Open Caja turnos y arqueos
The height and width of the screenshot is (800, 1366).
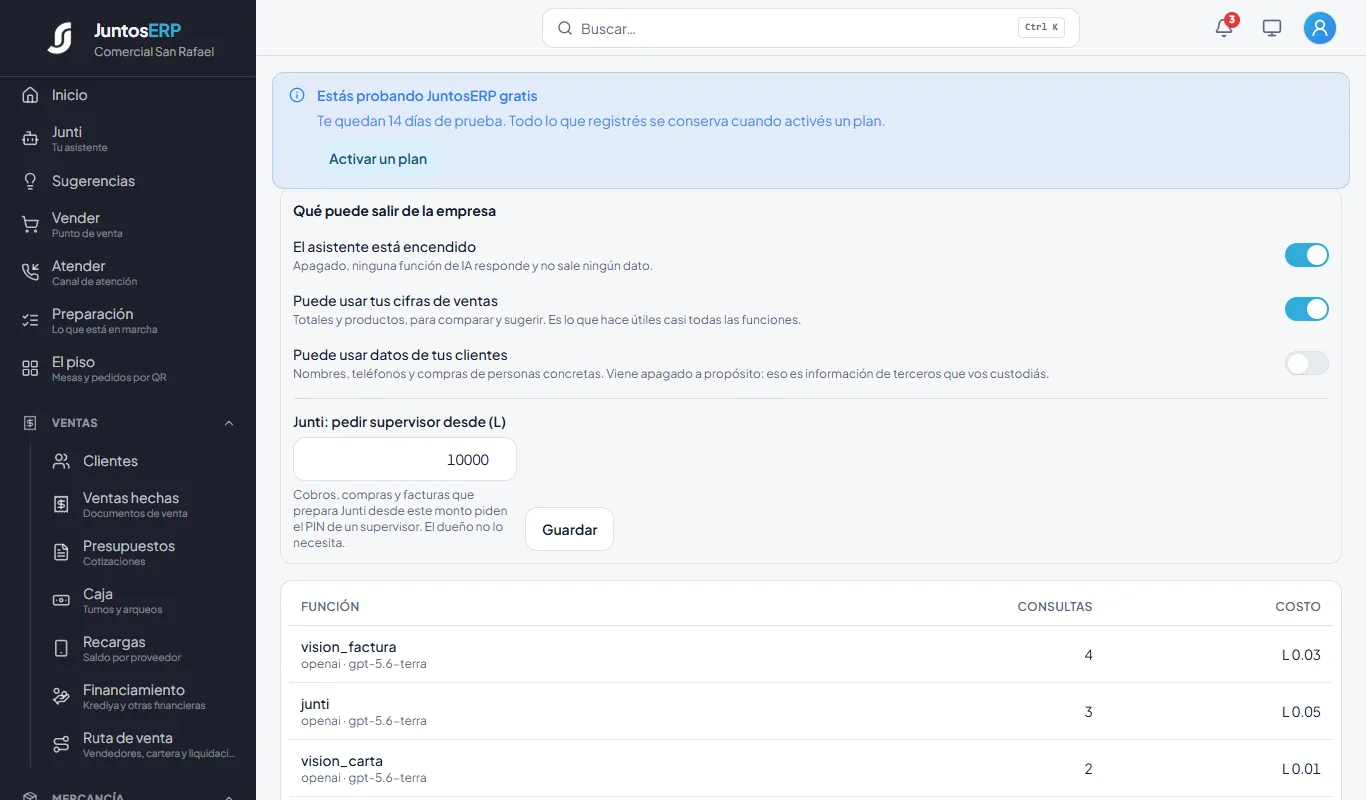coord(144,601)
